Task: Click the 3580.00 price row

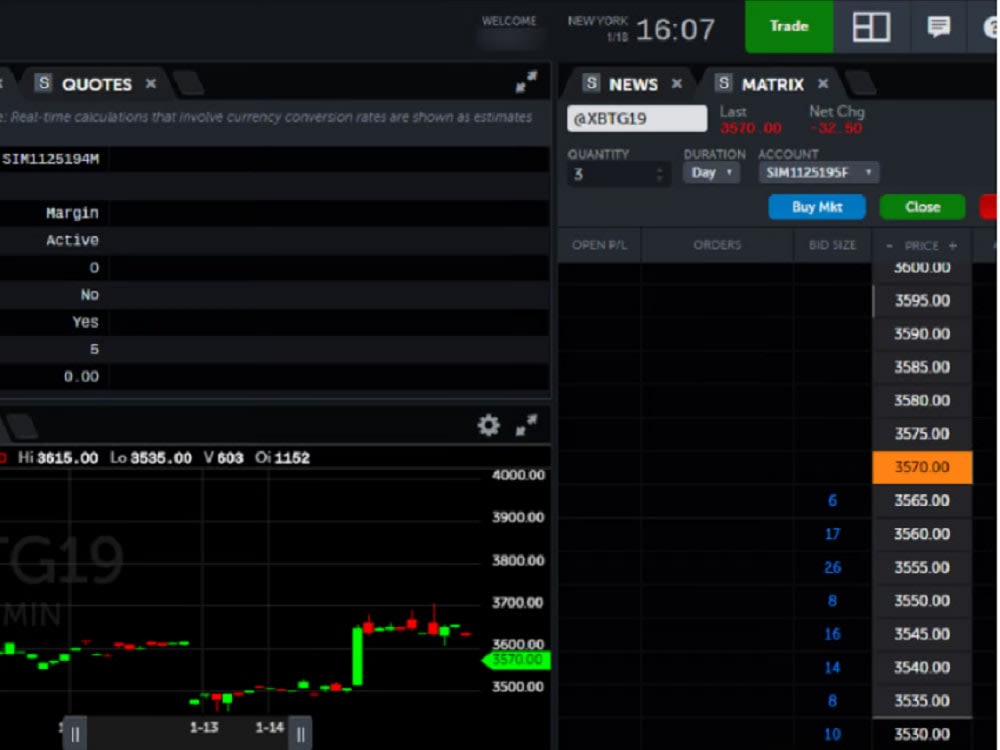Action: click(x=922, y=401)
